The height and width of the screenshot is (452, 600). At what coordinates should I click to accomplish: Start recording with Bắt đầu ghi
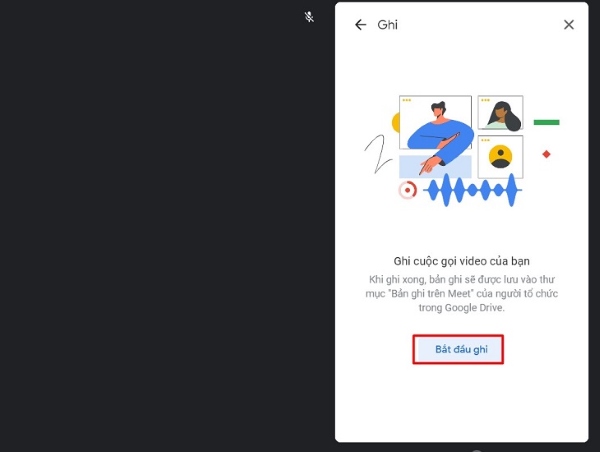(x=458, y=349)
